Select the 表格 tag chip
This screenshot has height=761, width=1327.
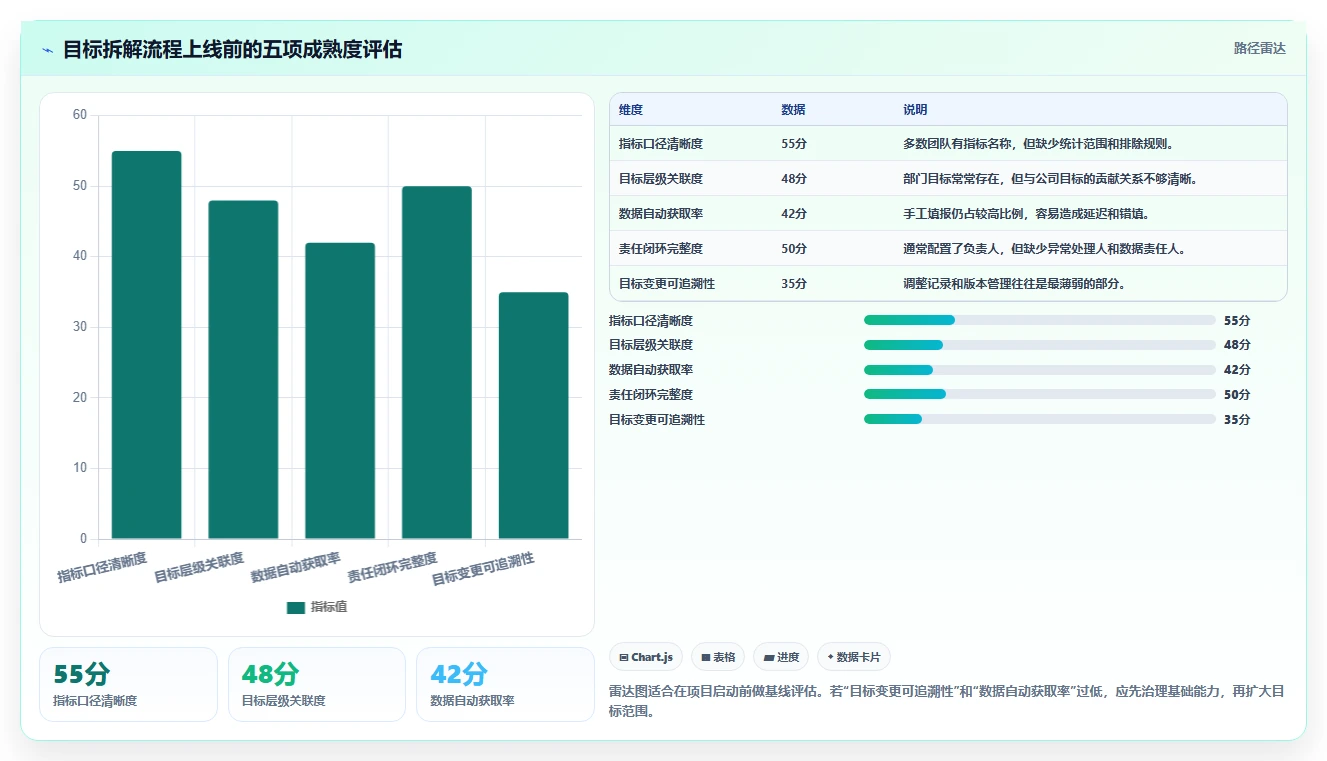(718, 657)
